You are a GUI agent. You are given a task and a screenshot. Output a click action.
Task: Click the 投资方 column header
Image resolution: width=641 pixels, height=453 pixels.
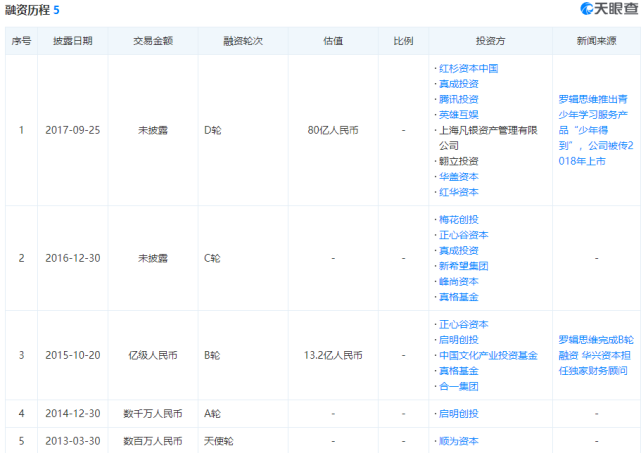tap(491, 41)
